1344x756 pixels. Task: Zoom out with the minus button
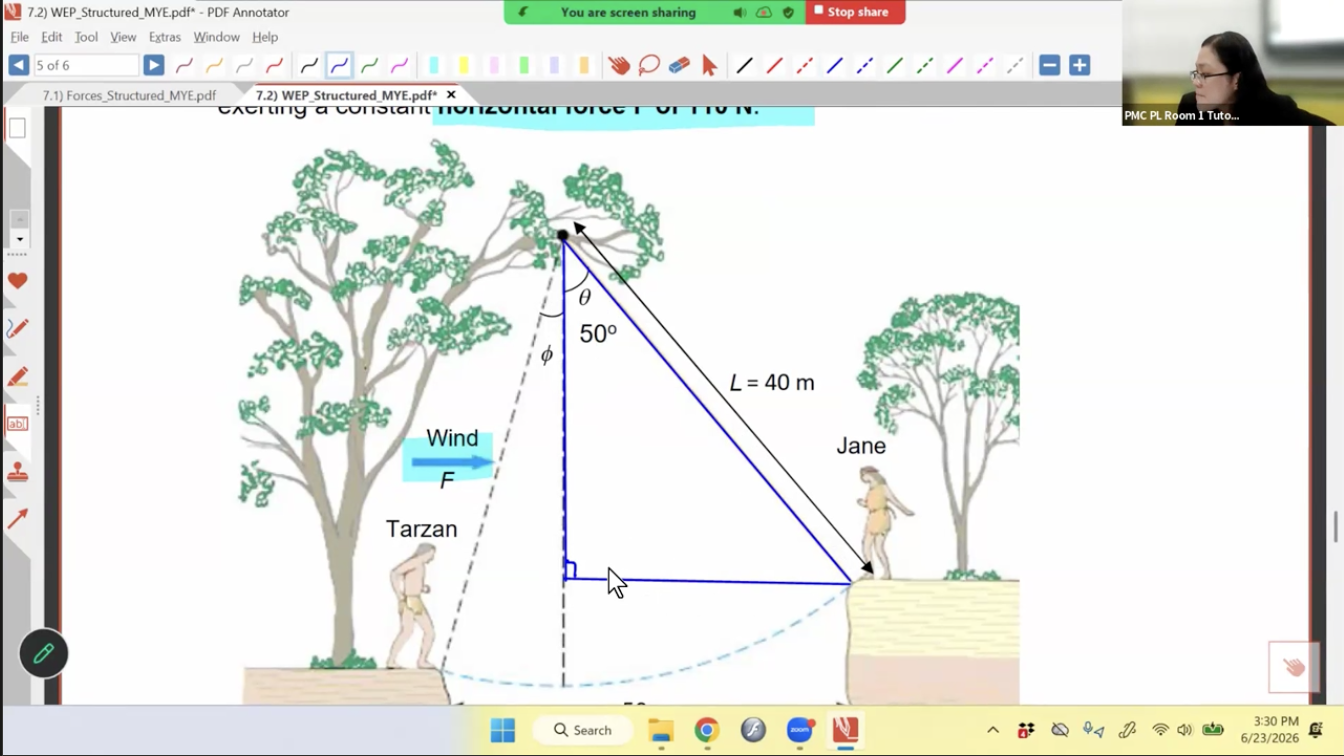point(1049,65)
